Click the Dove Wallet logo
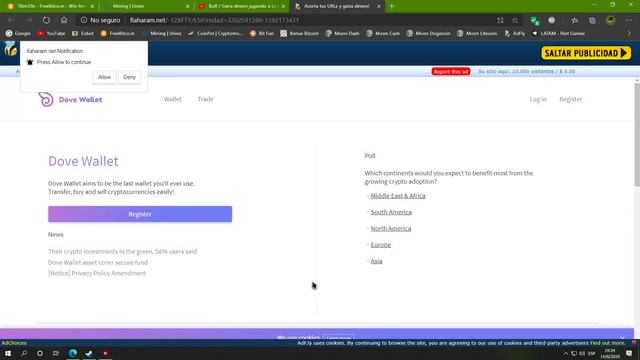The width and height of the screenshot is (640, 360). pos(70,99)
